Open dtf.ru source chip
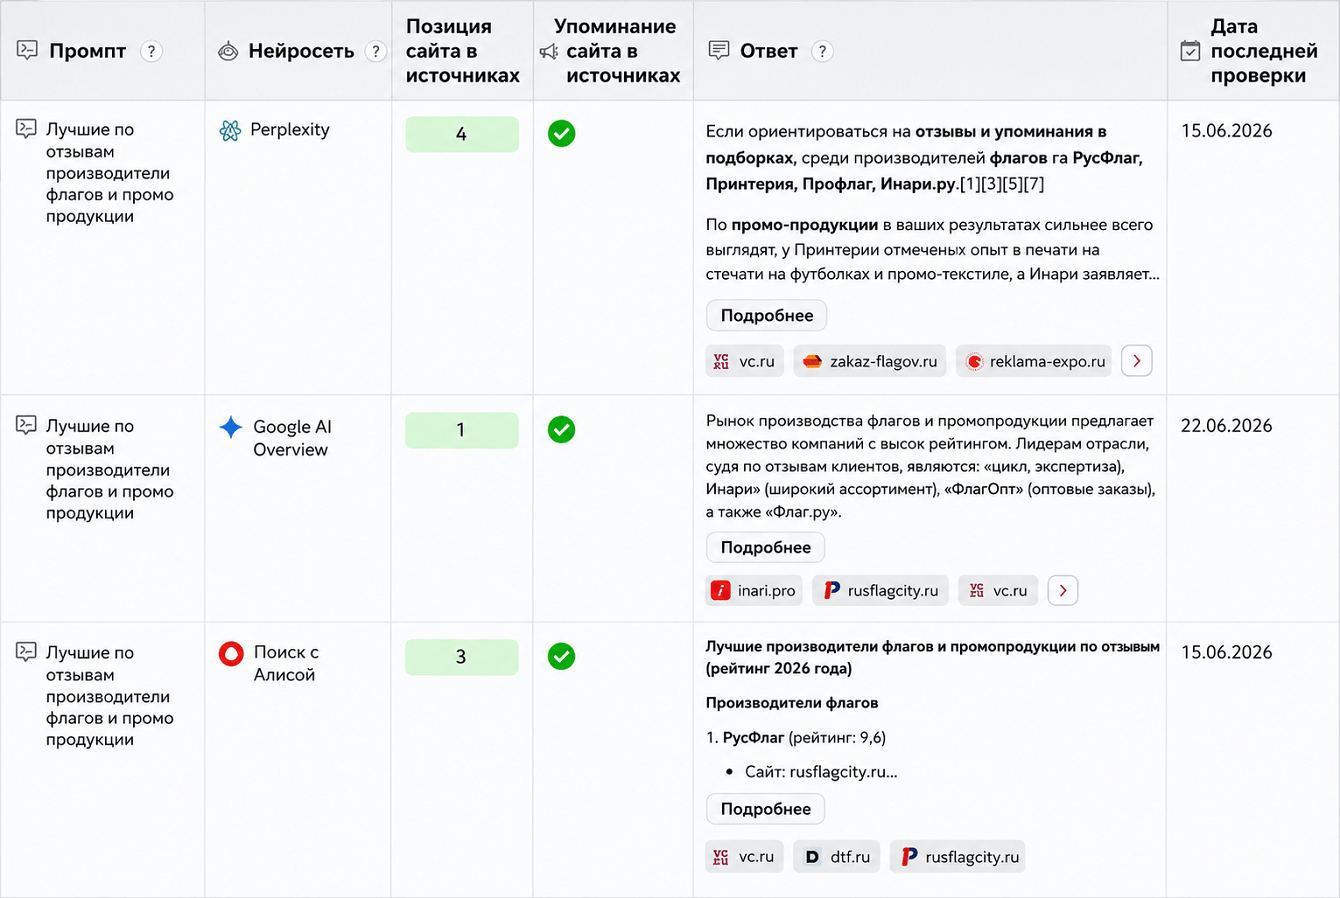This screenshot has height=898, width=1340. pyautogui.click(x=837, y=857)
